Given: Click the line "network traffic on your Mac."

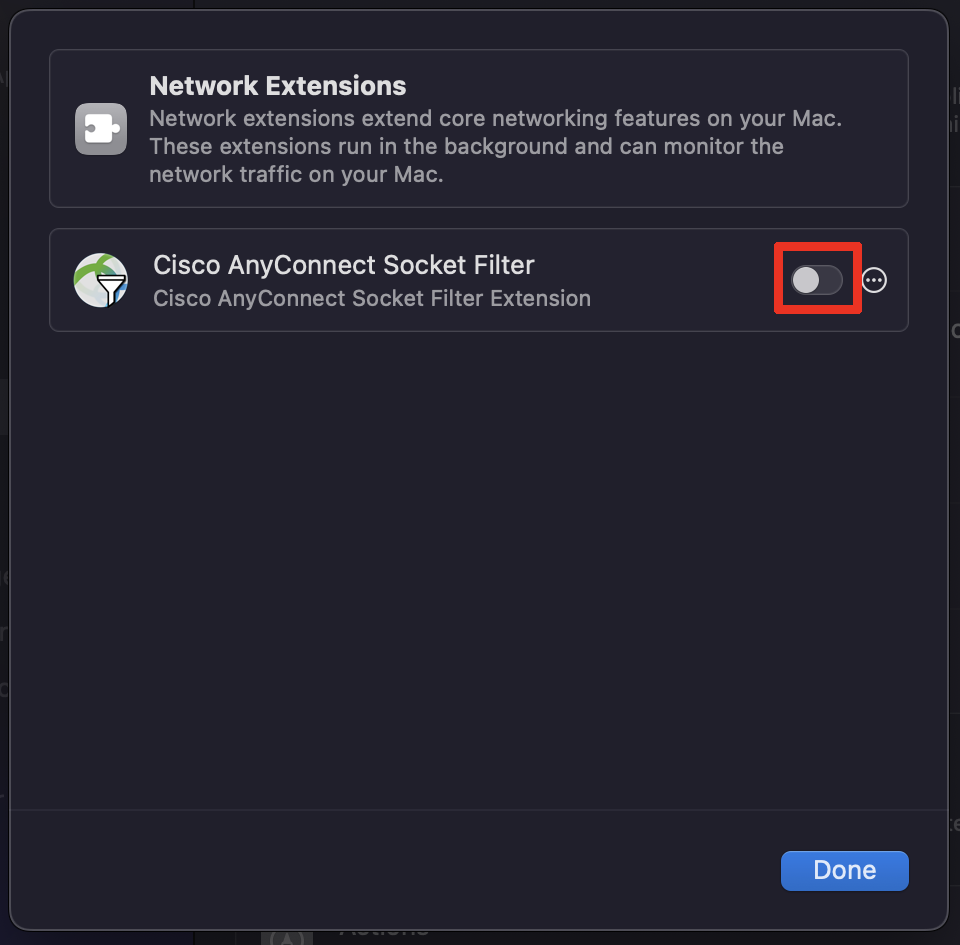Looking at the screenshot, I should 296,174.
